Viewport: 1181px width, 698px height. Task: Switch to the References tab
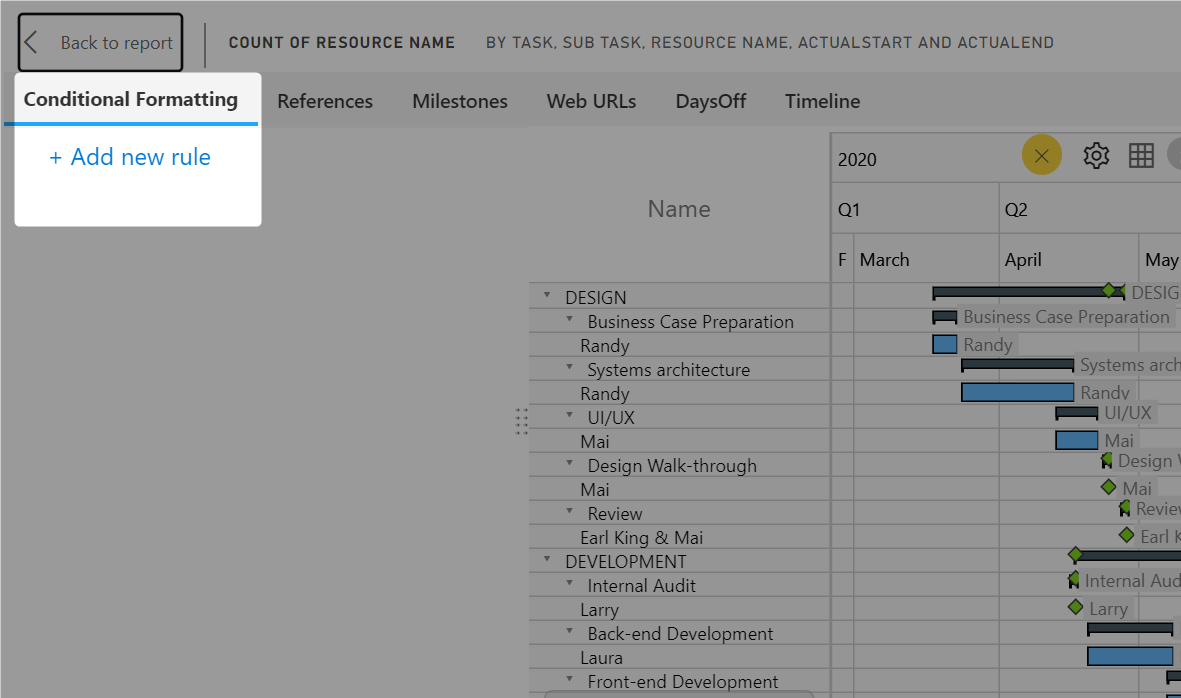pyautogui.click(x=325, y=101)
